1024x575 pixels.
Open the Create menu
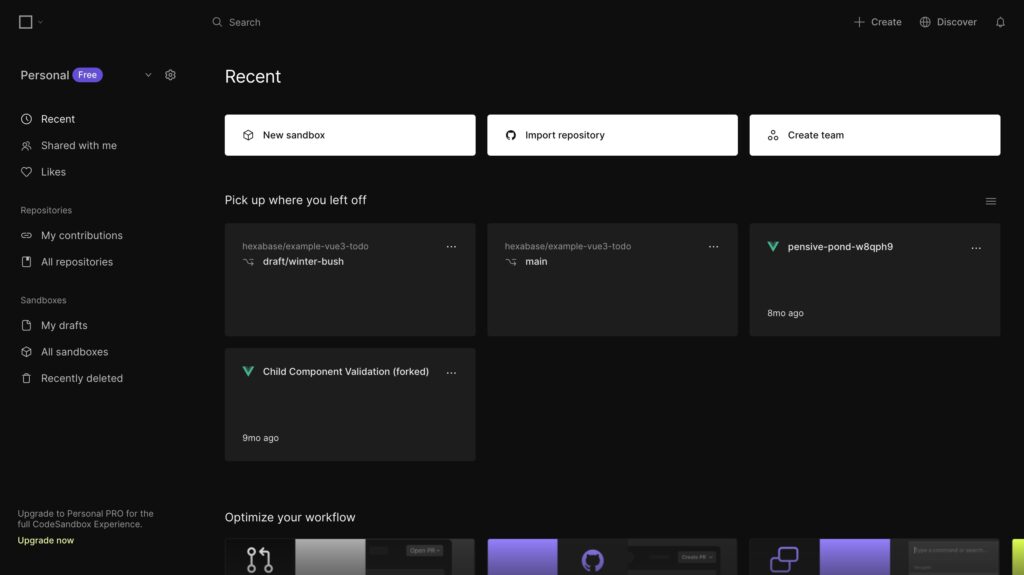tap(877, 22)
